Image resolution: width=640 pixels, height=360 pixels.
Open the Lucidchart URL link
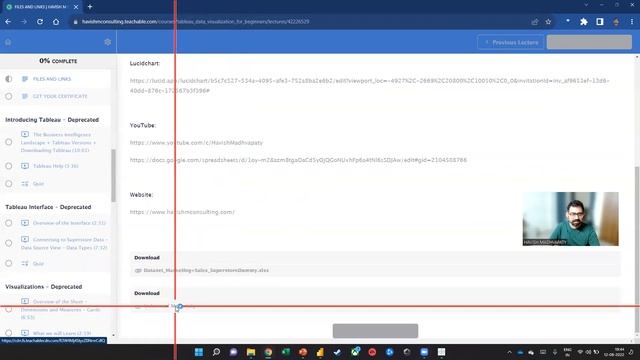tap(369, 86)
